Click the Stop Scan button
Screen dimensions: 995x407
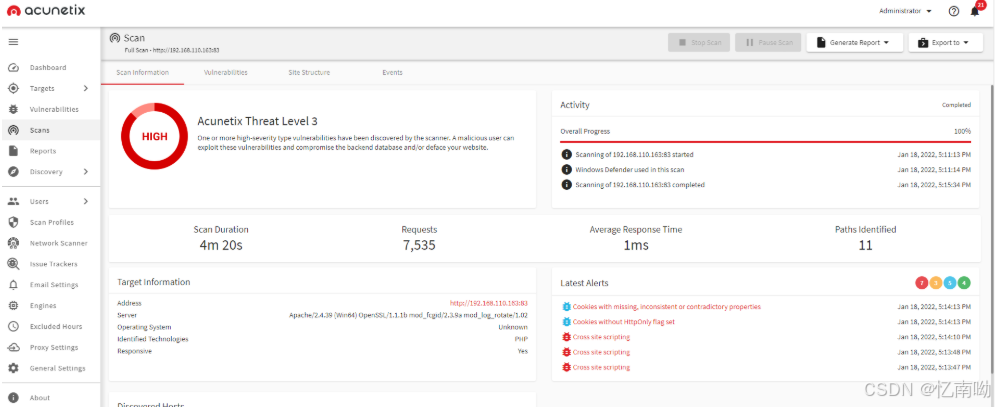(699, 43)
